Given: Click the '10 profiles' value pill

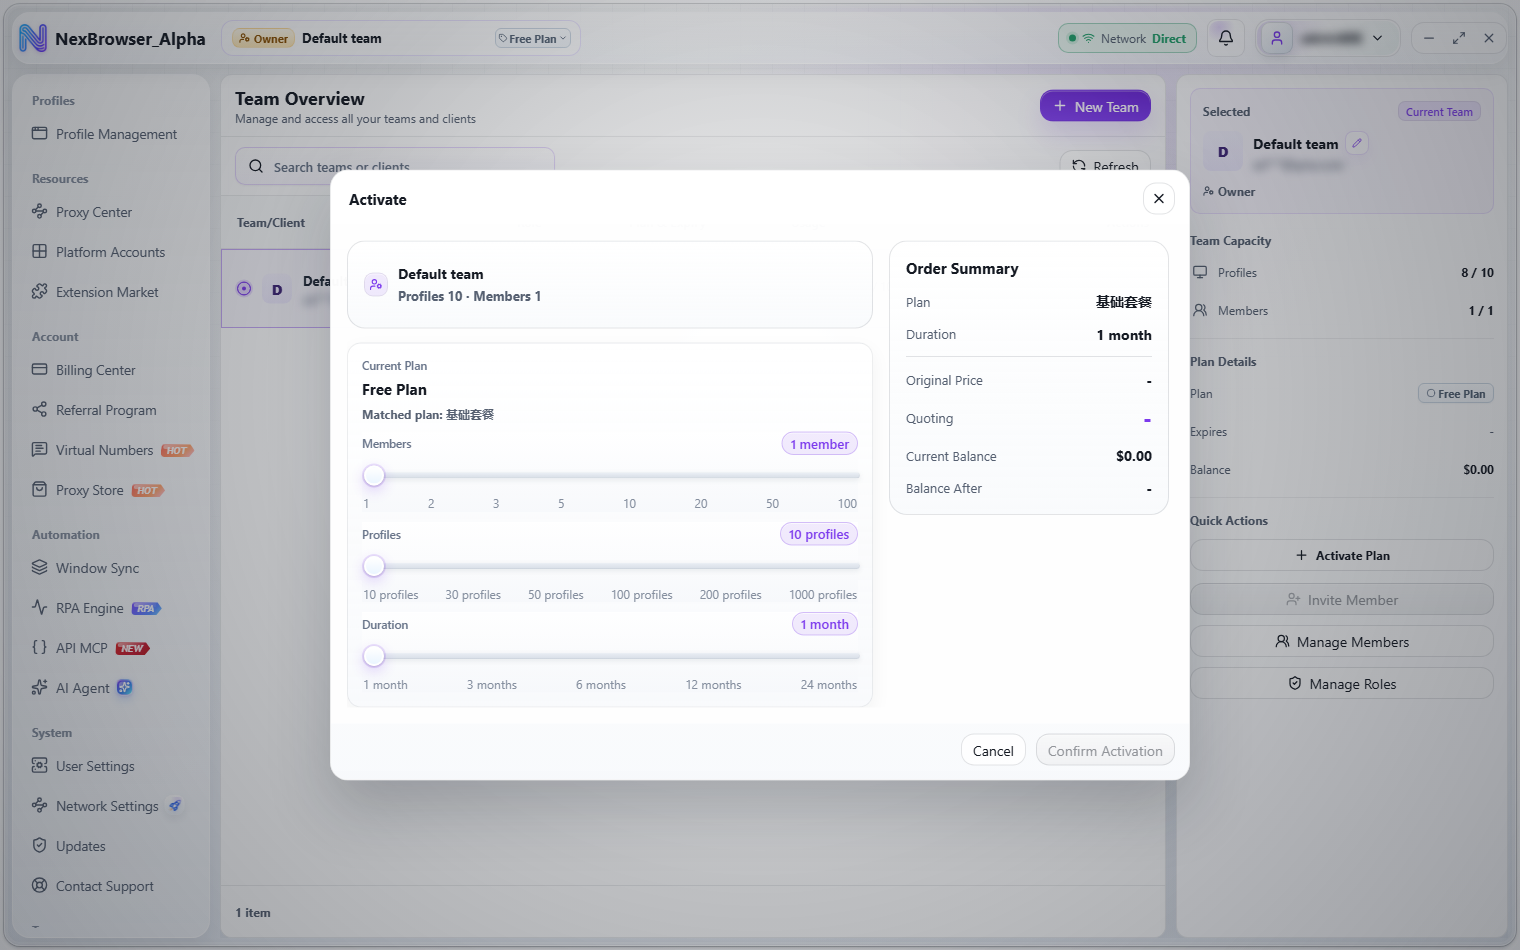Looking at the screenshot, I should click(819, 534).
